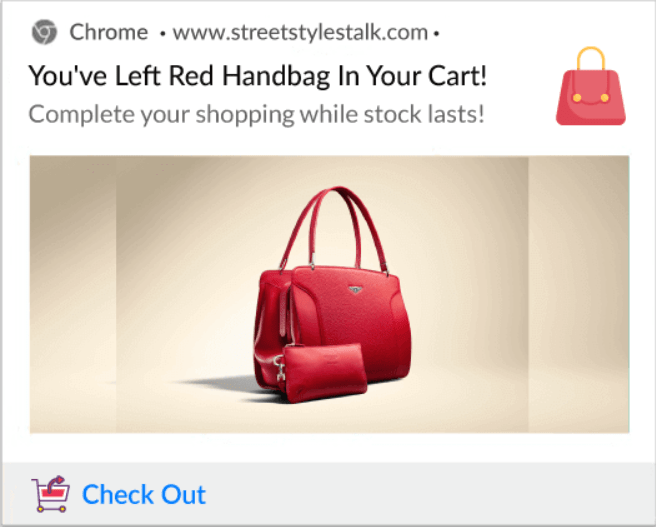
Task: Click the silver clasp on the red pouch
Action: pos(280,368)
